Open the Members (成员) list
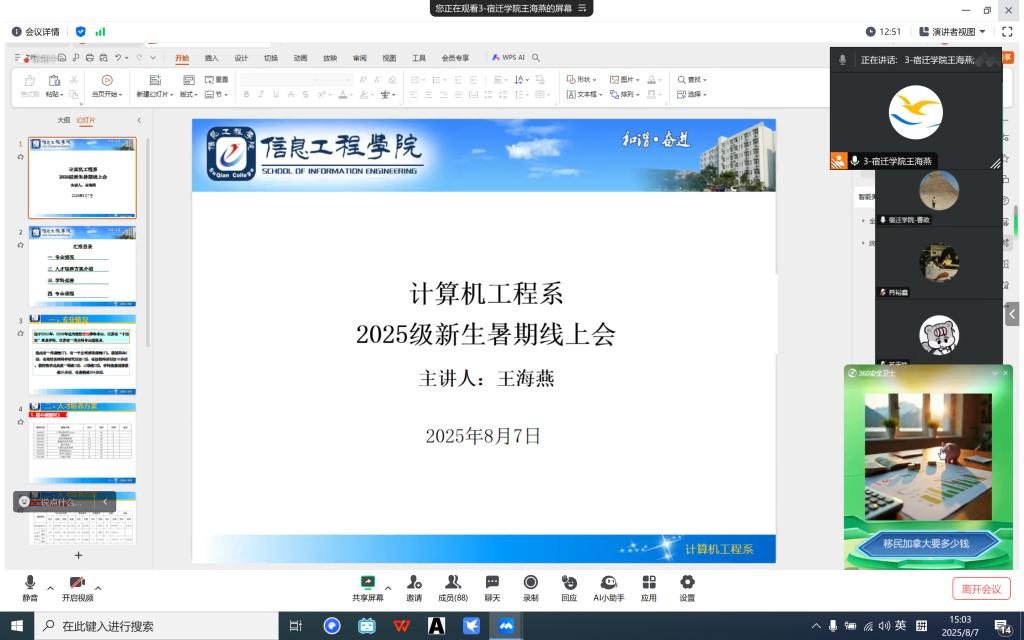 (453, 587)
